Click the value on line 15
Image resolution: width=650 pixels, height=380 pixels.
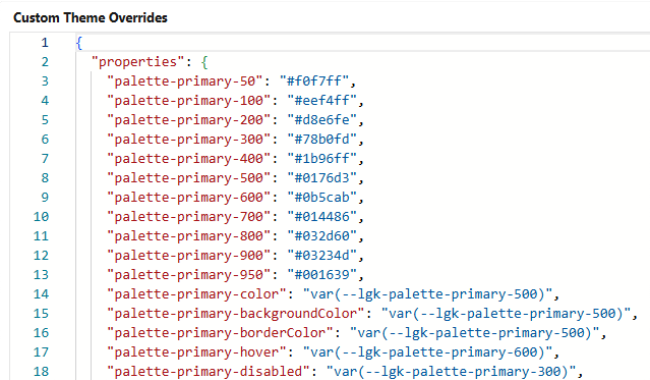pyautogui.click(x=506, y=314)
